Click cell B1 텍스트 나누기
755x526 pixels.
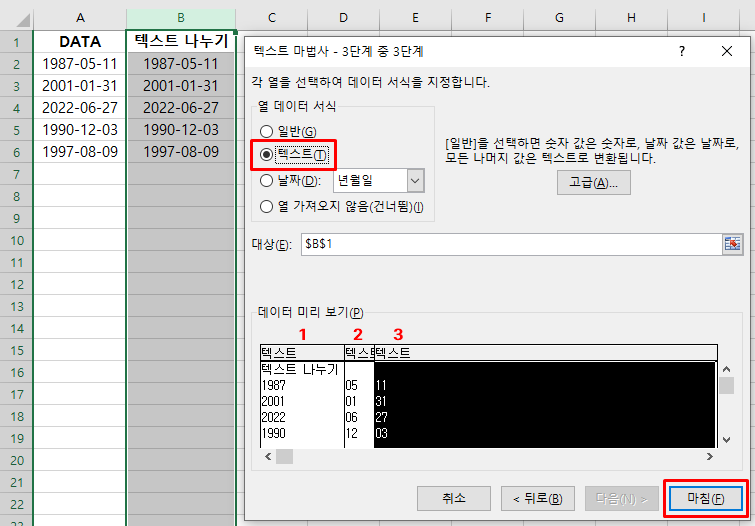pos(181,41)
